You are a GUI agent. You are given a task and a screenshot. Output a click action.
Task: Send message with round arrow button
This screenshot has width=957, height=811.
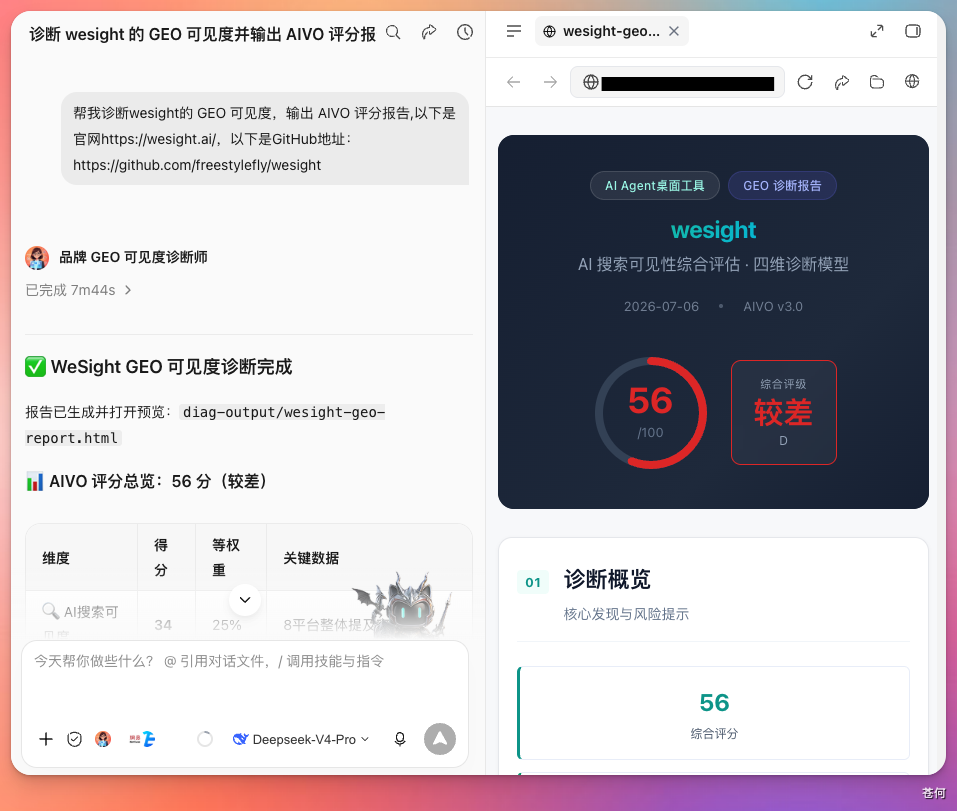tap(440, 739)
